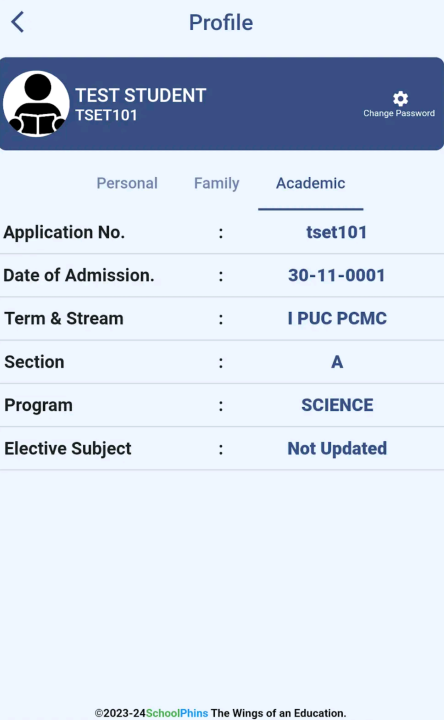Click the Date of Admission value 30-11-0001
The image size is (444, 720).
point(337,276)
